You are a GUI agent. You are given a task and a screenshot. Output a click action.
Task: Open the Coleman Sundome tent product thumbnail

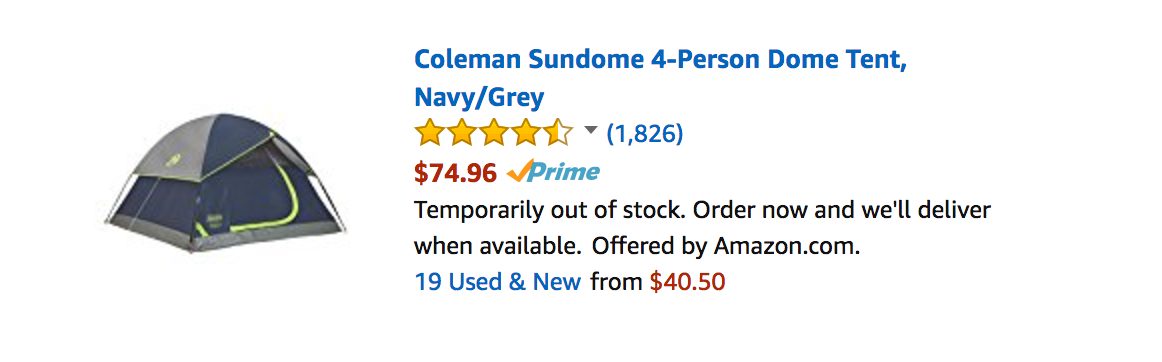[x=225, y=183]
